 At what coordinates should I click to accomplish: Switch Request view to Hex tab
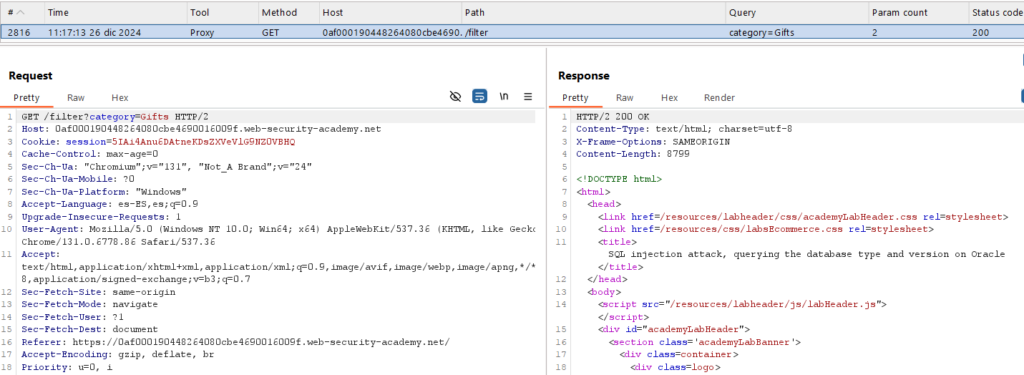point(120,98)
